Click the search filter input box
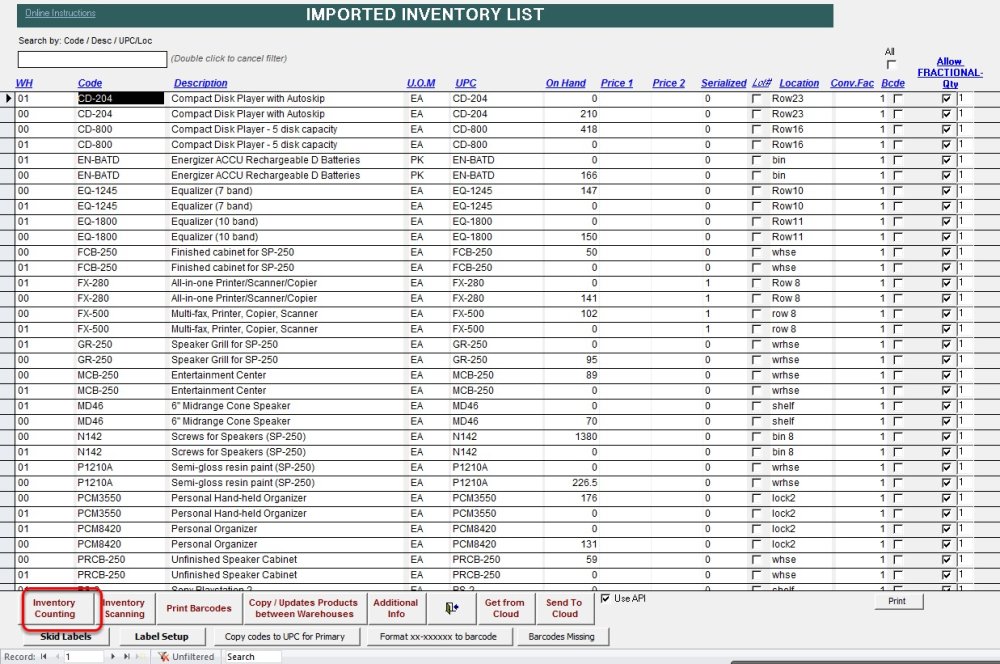This screenshot has height=664, width=1000. (92, 59)
